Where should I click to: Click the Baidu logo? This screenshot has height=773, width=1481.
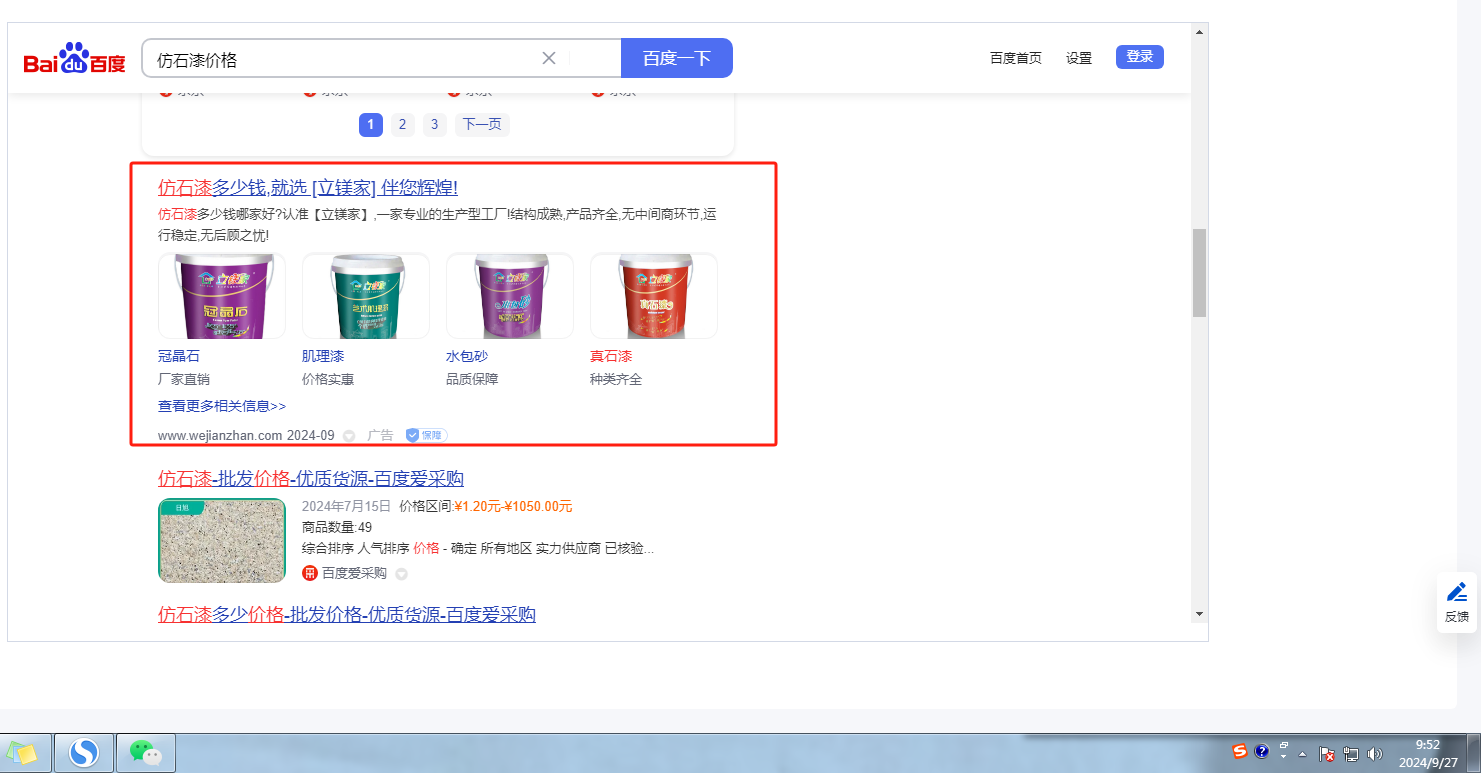tap(75, 59)
